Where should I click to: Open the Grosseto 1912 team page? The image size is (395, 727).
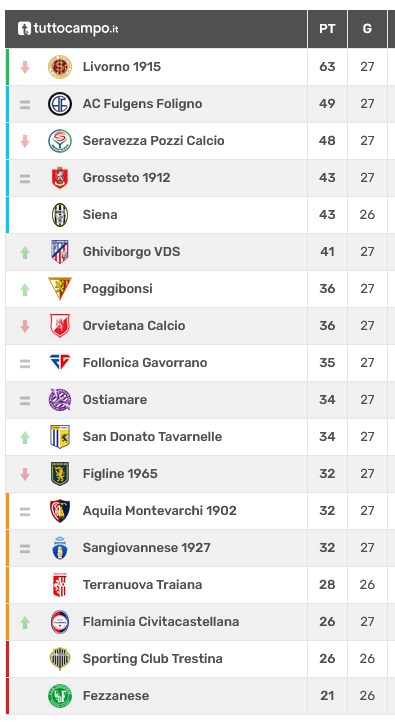tap(127, 178)
